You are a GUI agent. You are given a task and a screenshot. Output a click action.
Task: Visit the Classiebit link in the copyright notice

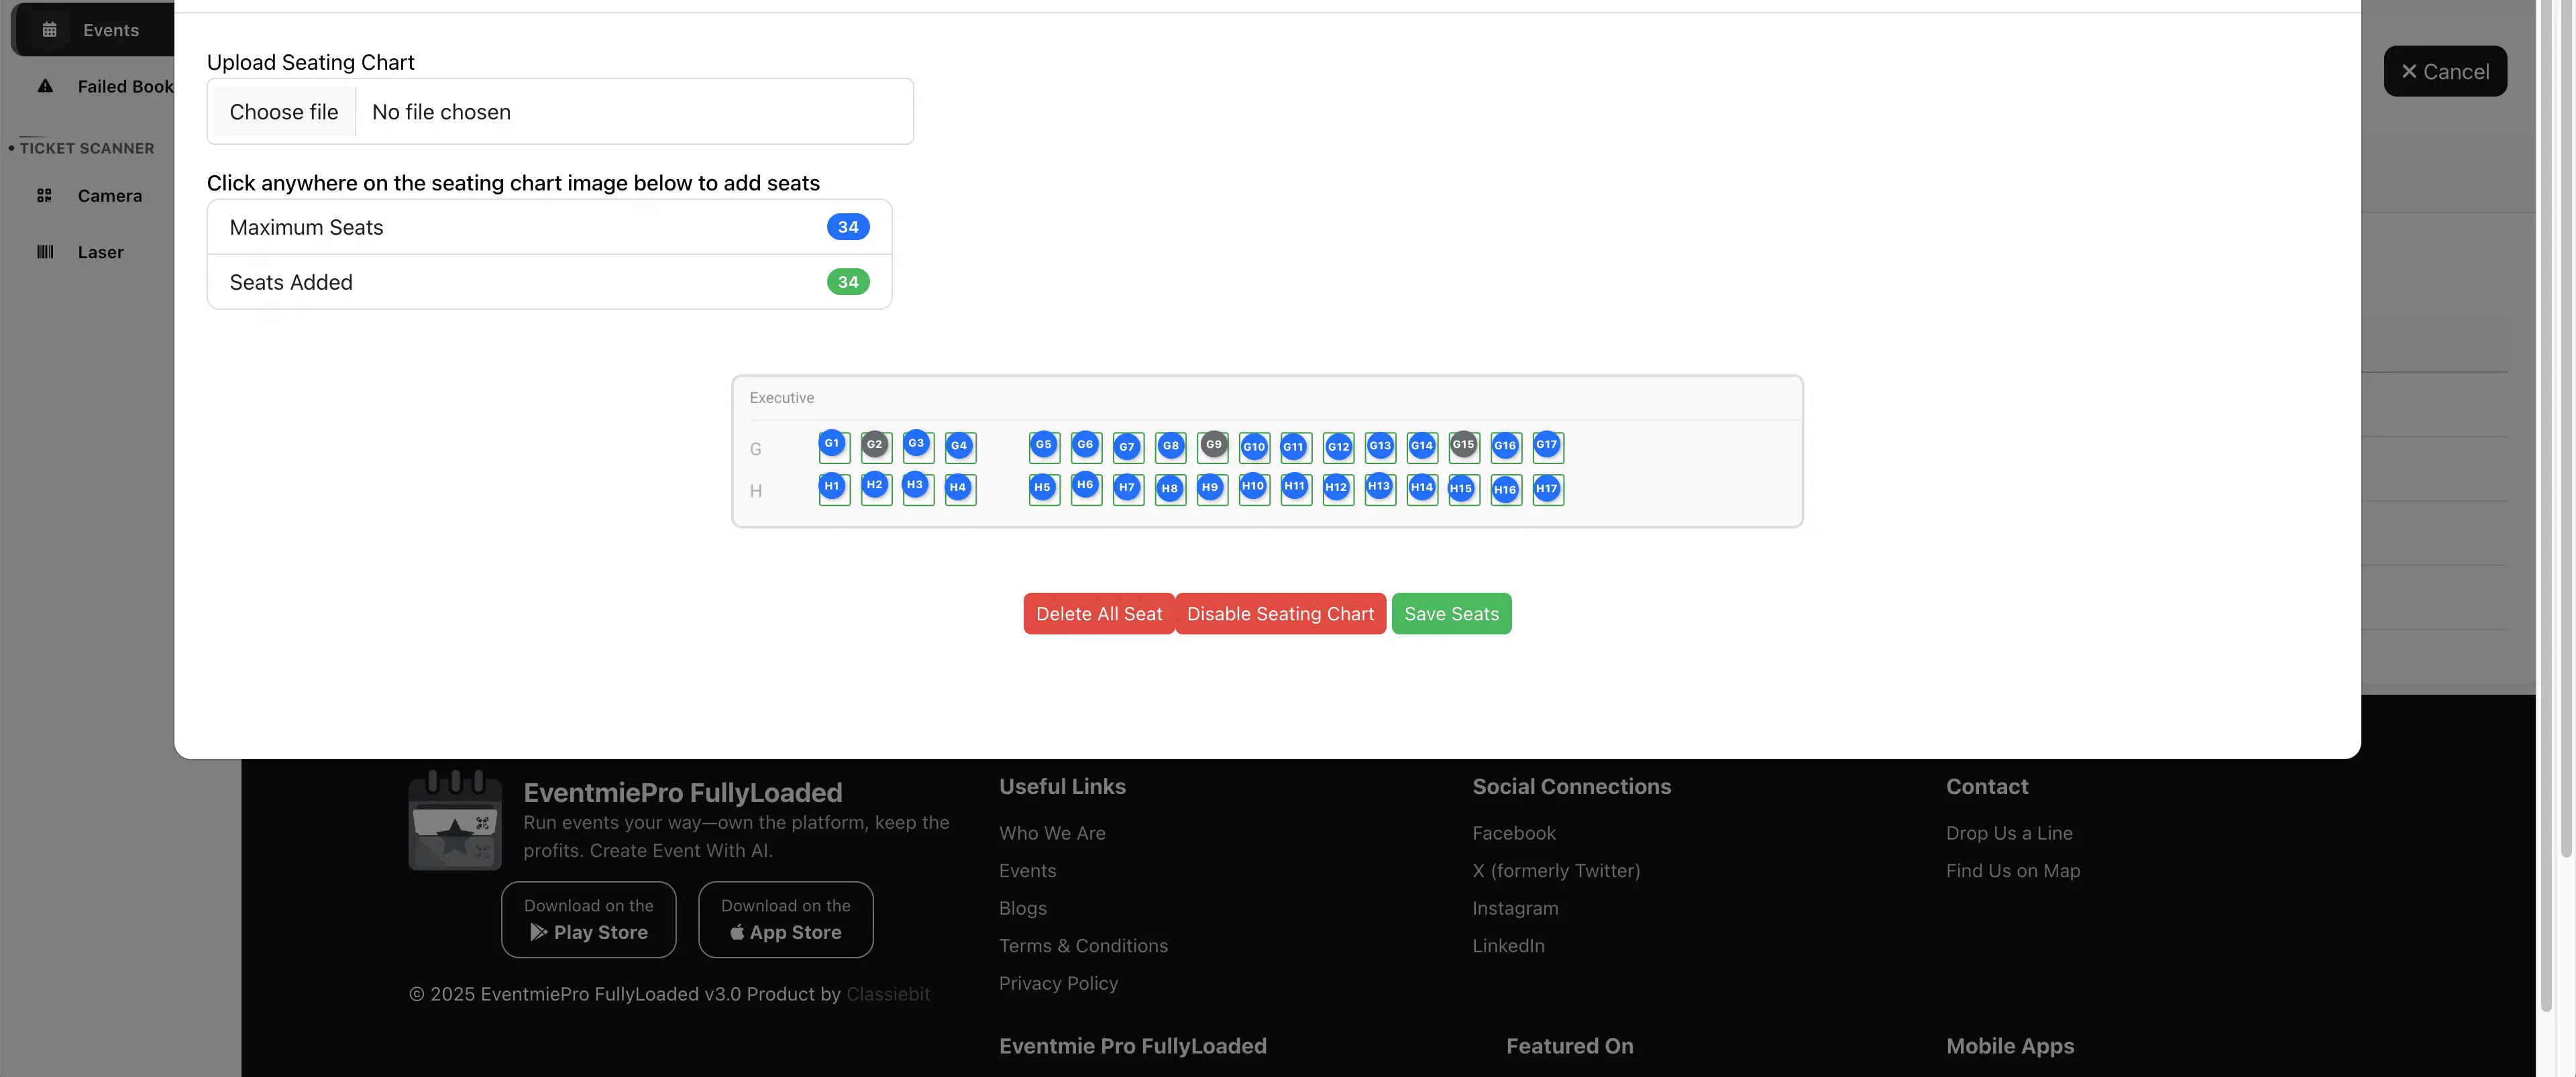[888, 994]
